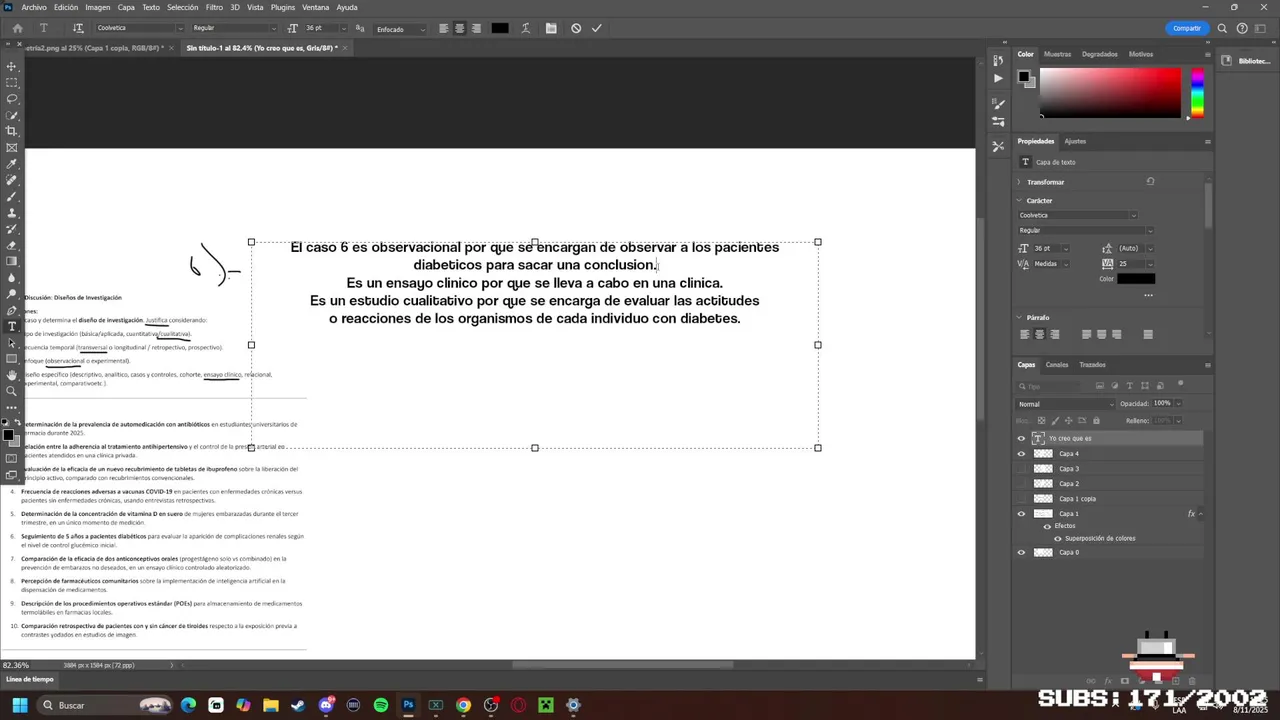Reset transform in Properties panel
This screenshot has height=720, width=1280.
click(1150, 182)
